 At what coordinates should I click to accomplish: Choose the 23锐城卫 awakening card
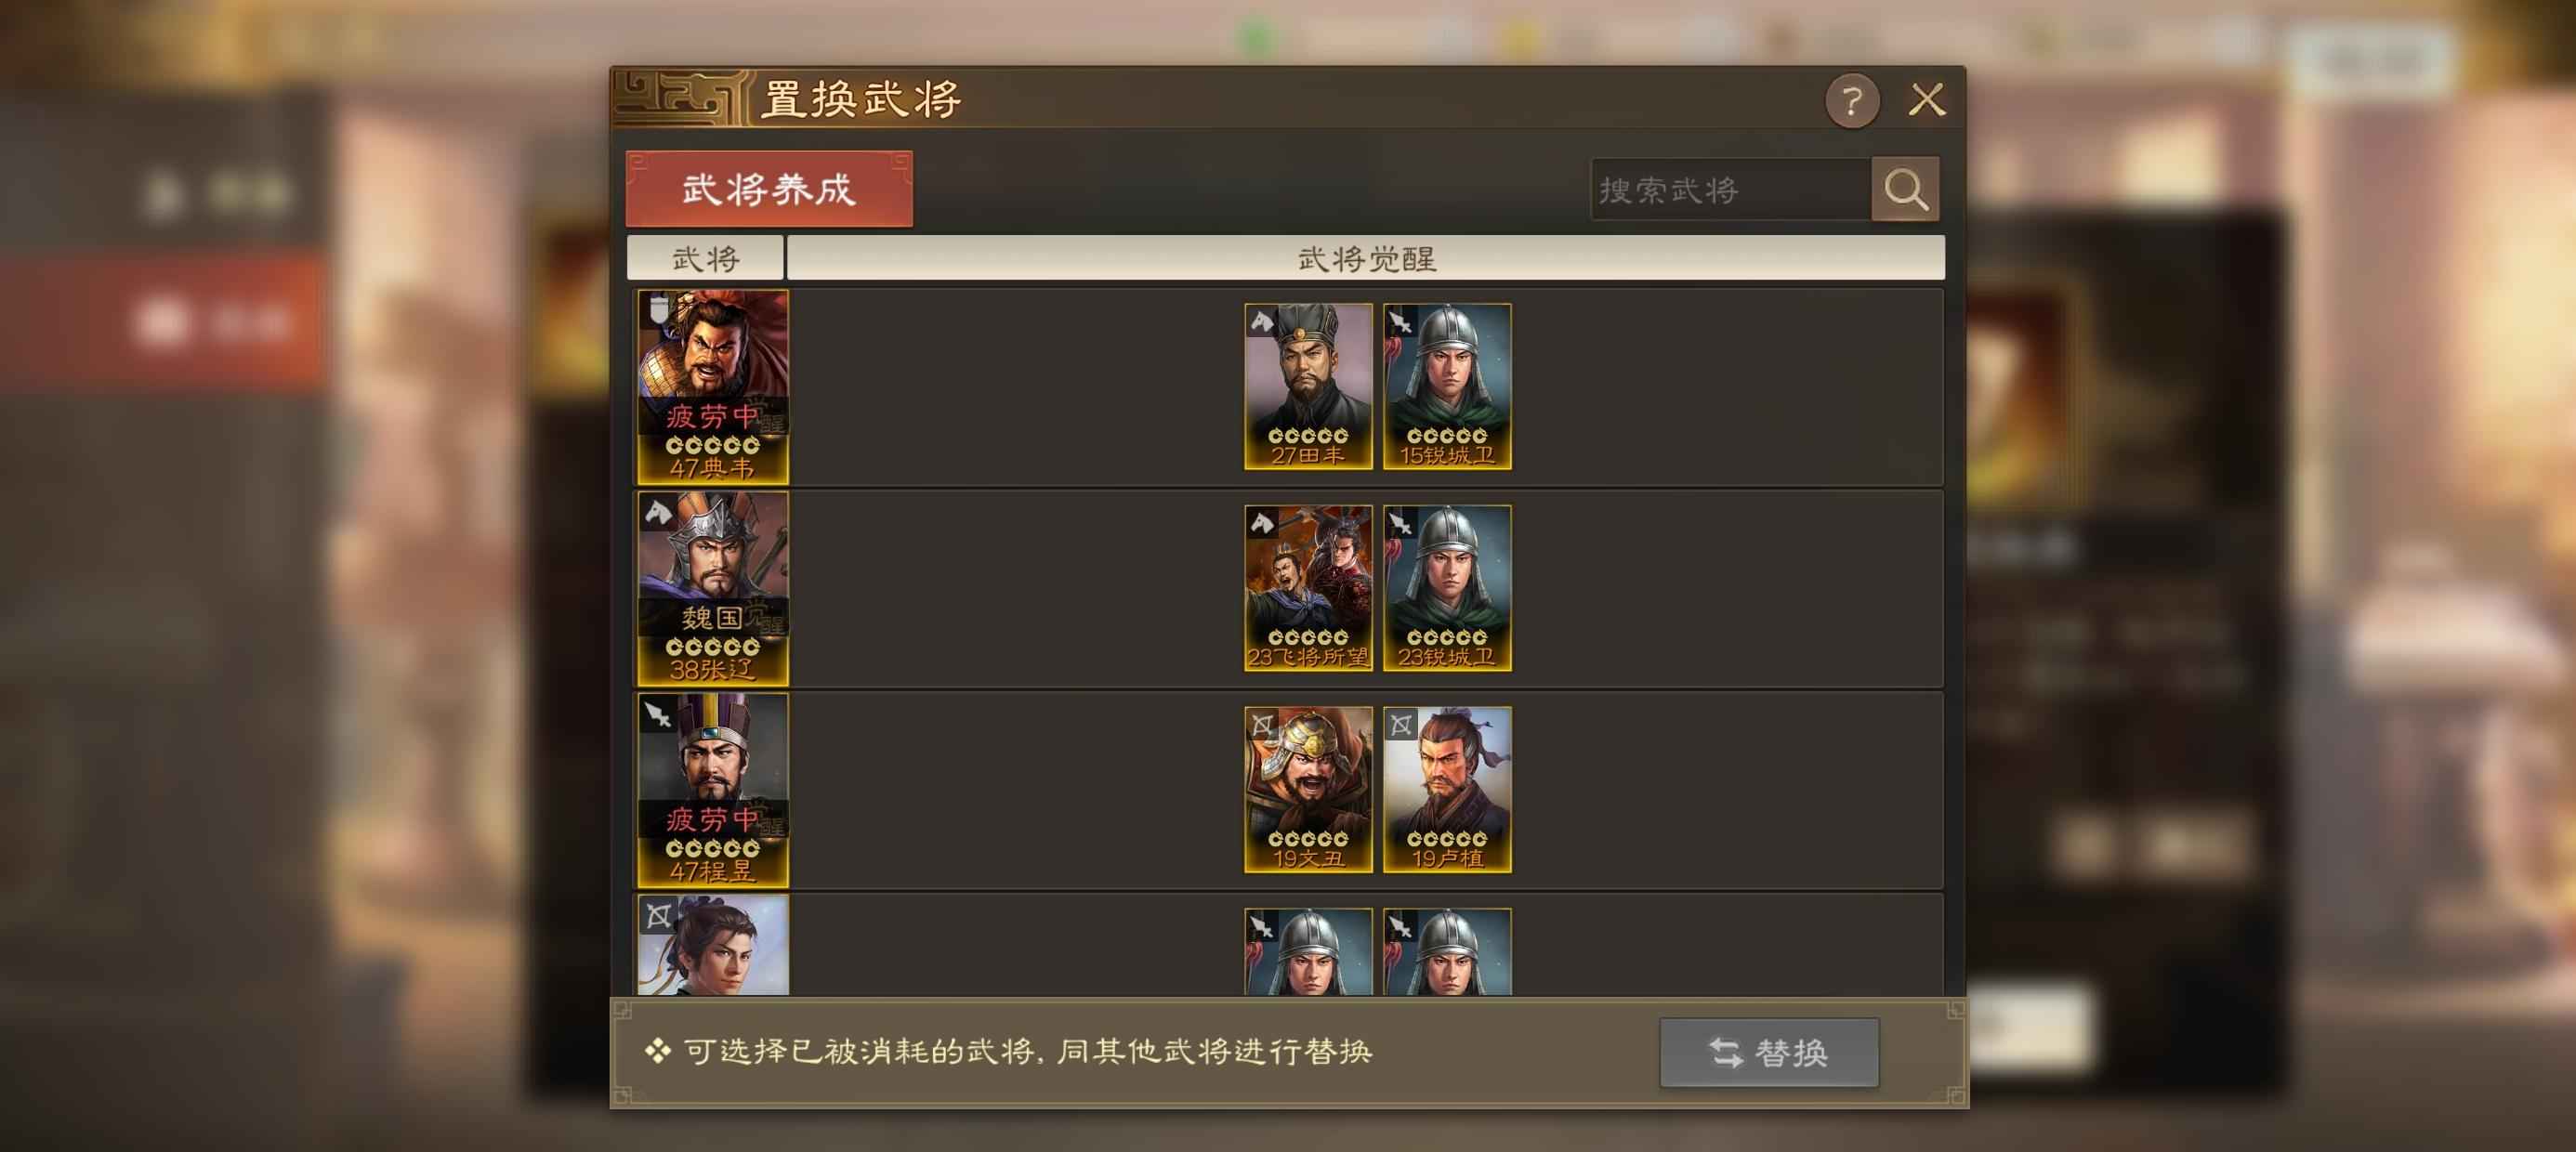pyautogui.click(x=1447, y=588)
